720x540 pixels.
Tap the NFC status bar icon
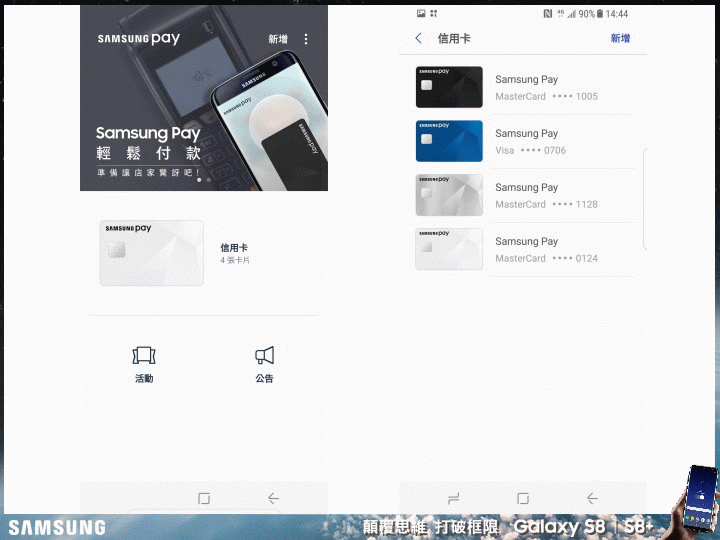[547, 14]
